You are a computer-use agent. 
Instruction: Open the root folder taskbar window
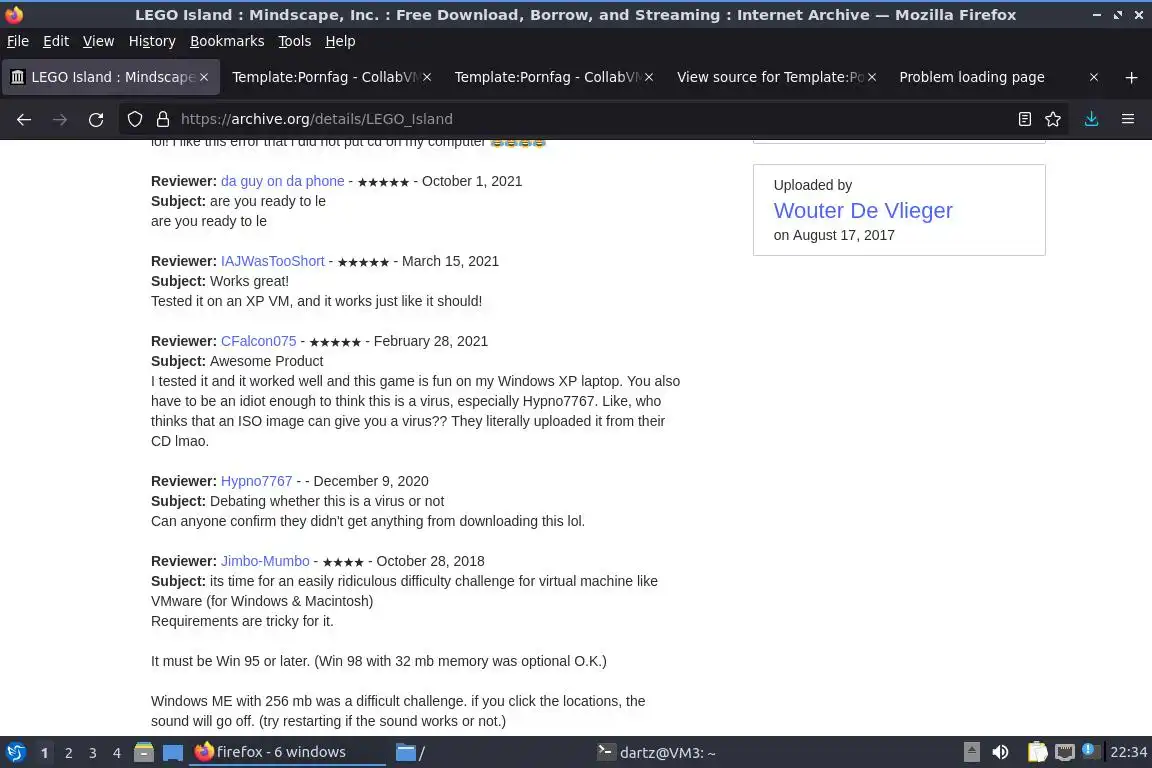(489, 752)
